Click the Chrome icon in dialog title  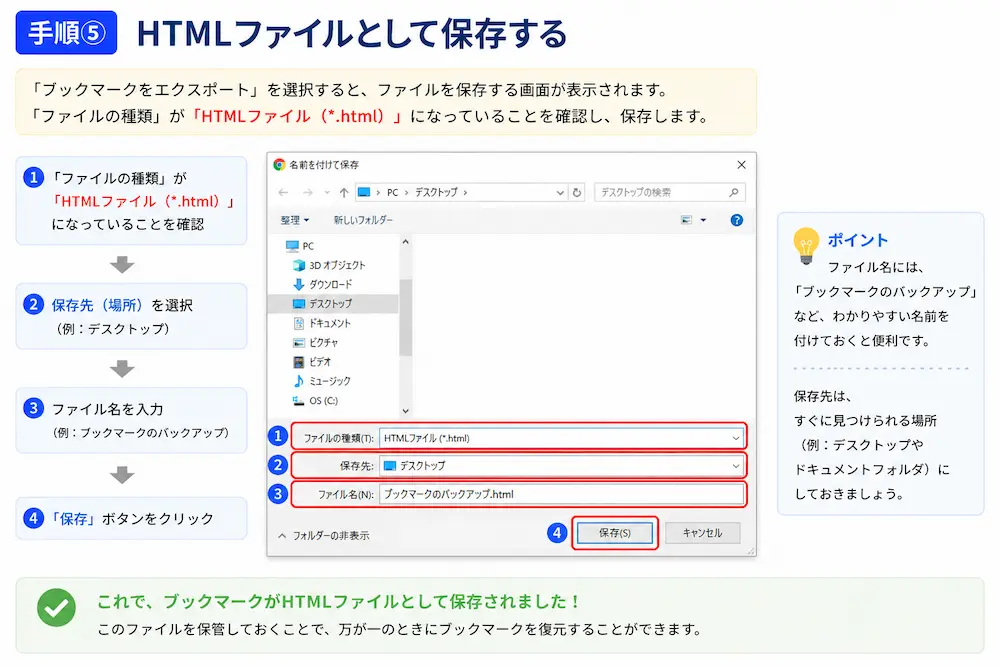click(279, 165)
